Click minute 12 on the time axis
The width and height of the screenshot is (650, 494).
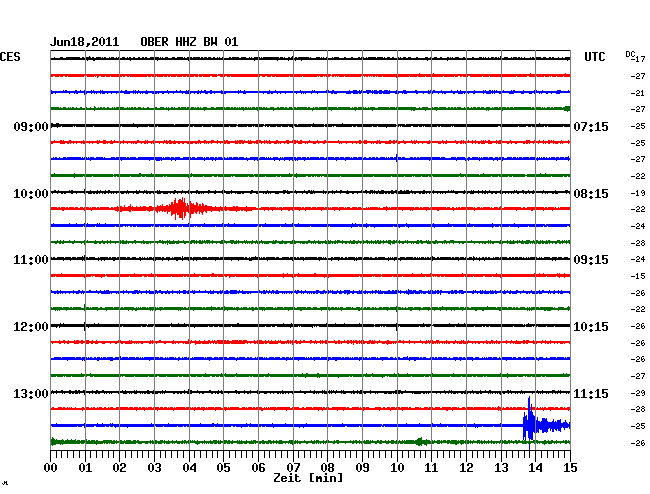click(466, 468)
